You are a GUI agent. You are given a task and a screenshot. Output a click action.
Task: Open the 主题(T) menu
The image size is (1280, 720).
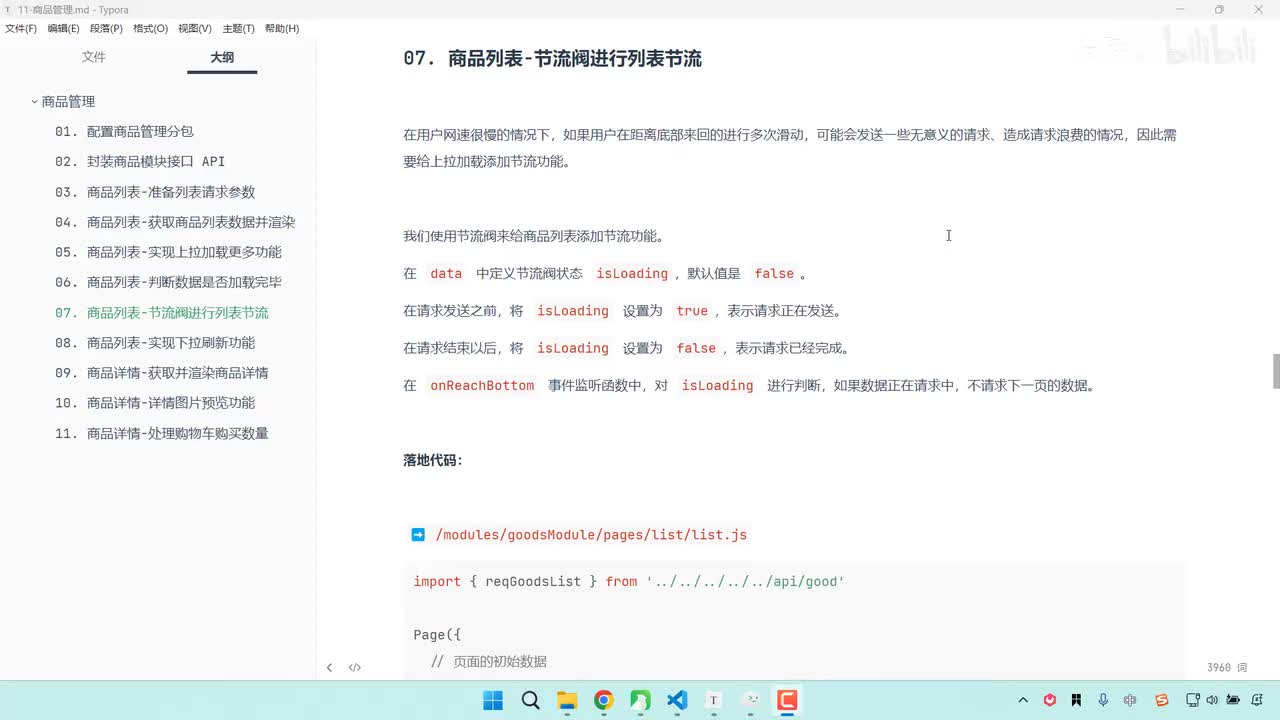click(x=238, y=28)
